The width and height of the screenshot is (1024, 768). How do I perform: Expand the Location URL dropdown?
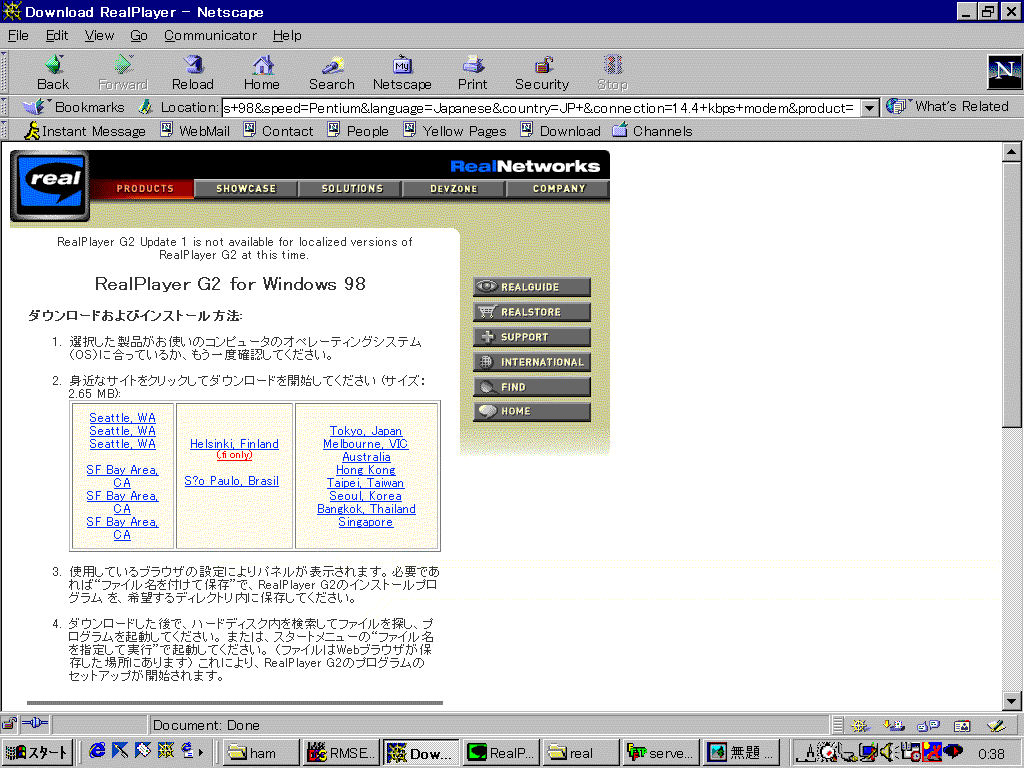(869, 108)
